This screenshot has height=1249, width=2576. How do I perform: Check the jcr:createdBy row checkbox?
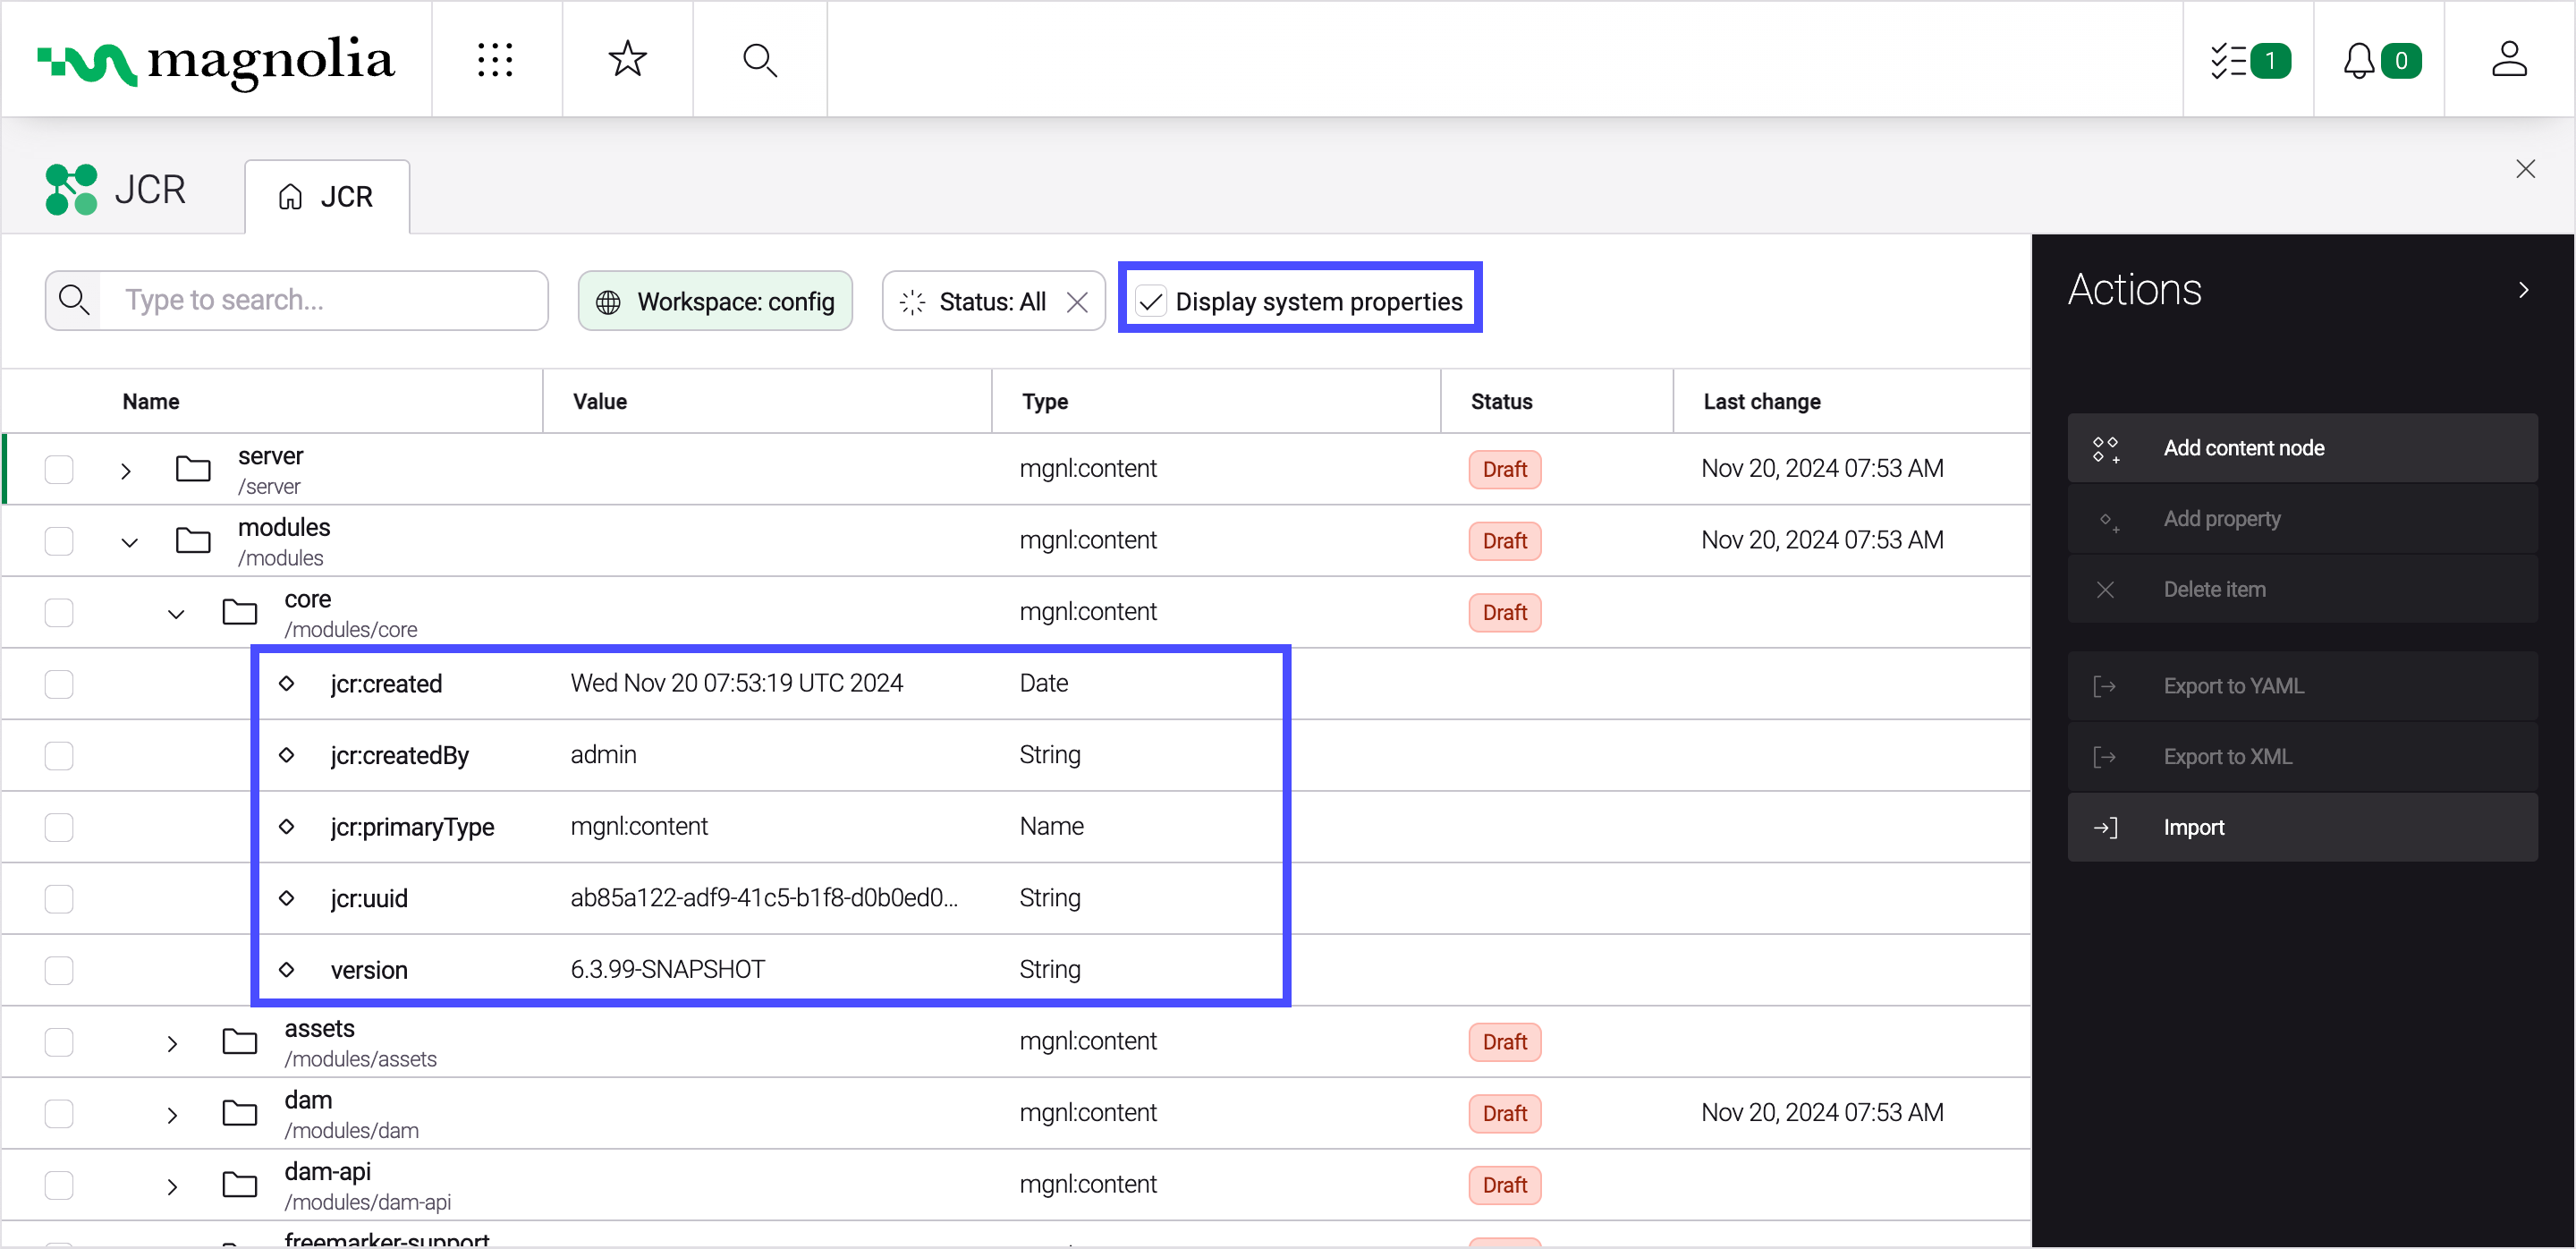[59, 756]
